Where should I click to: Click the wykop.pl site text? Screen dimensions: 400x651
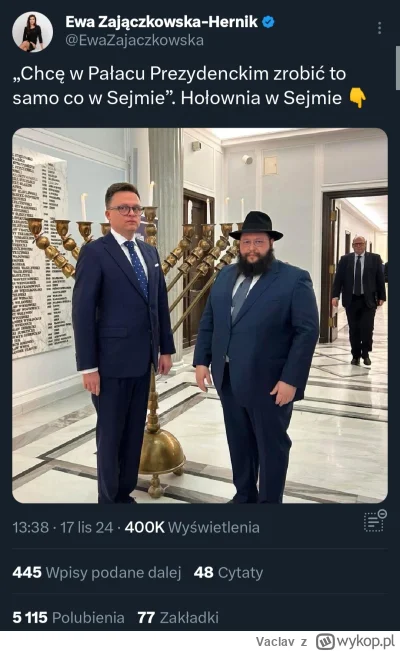(365, 641)
